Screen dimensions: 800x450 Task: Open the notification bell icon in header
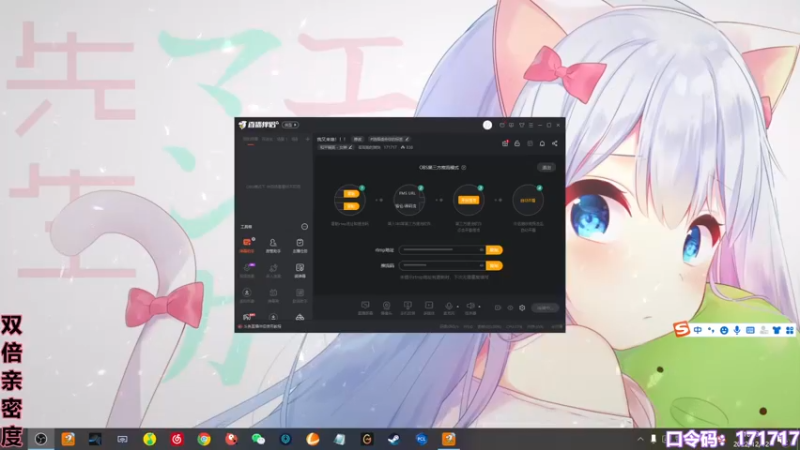click(542, 143)
